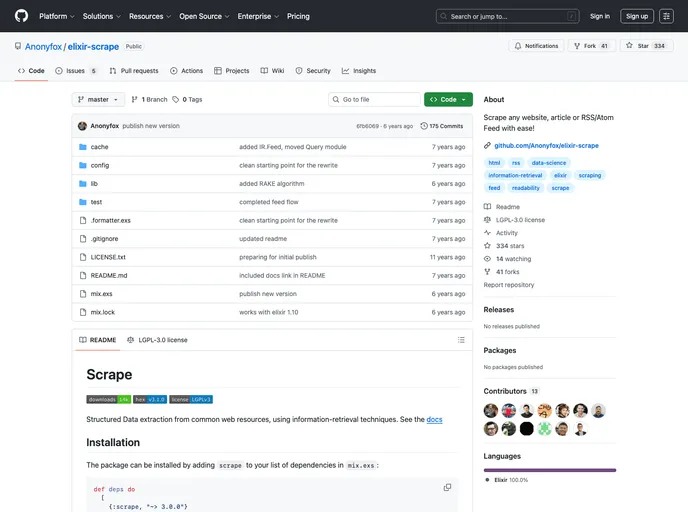Expand the Platform menu
This screenshot has height=512, width=688.
point(56,16)
